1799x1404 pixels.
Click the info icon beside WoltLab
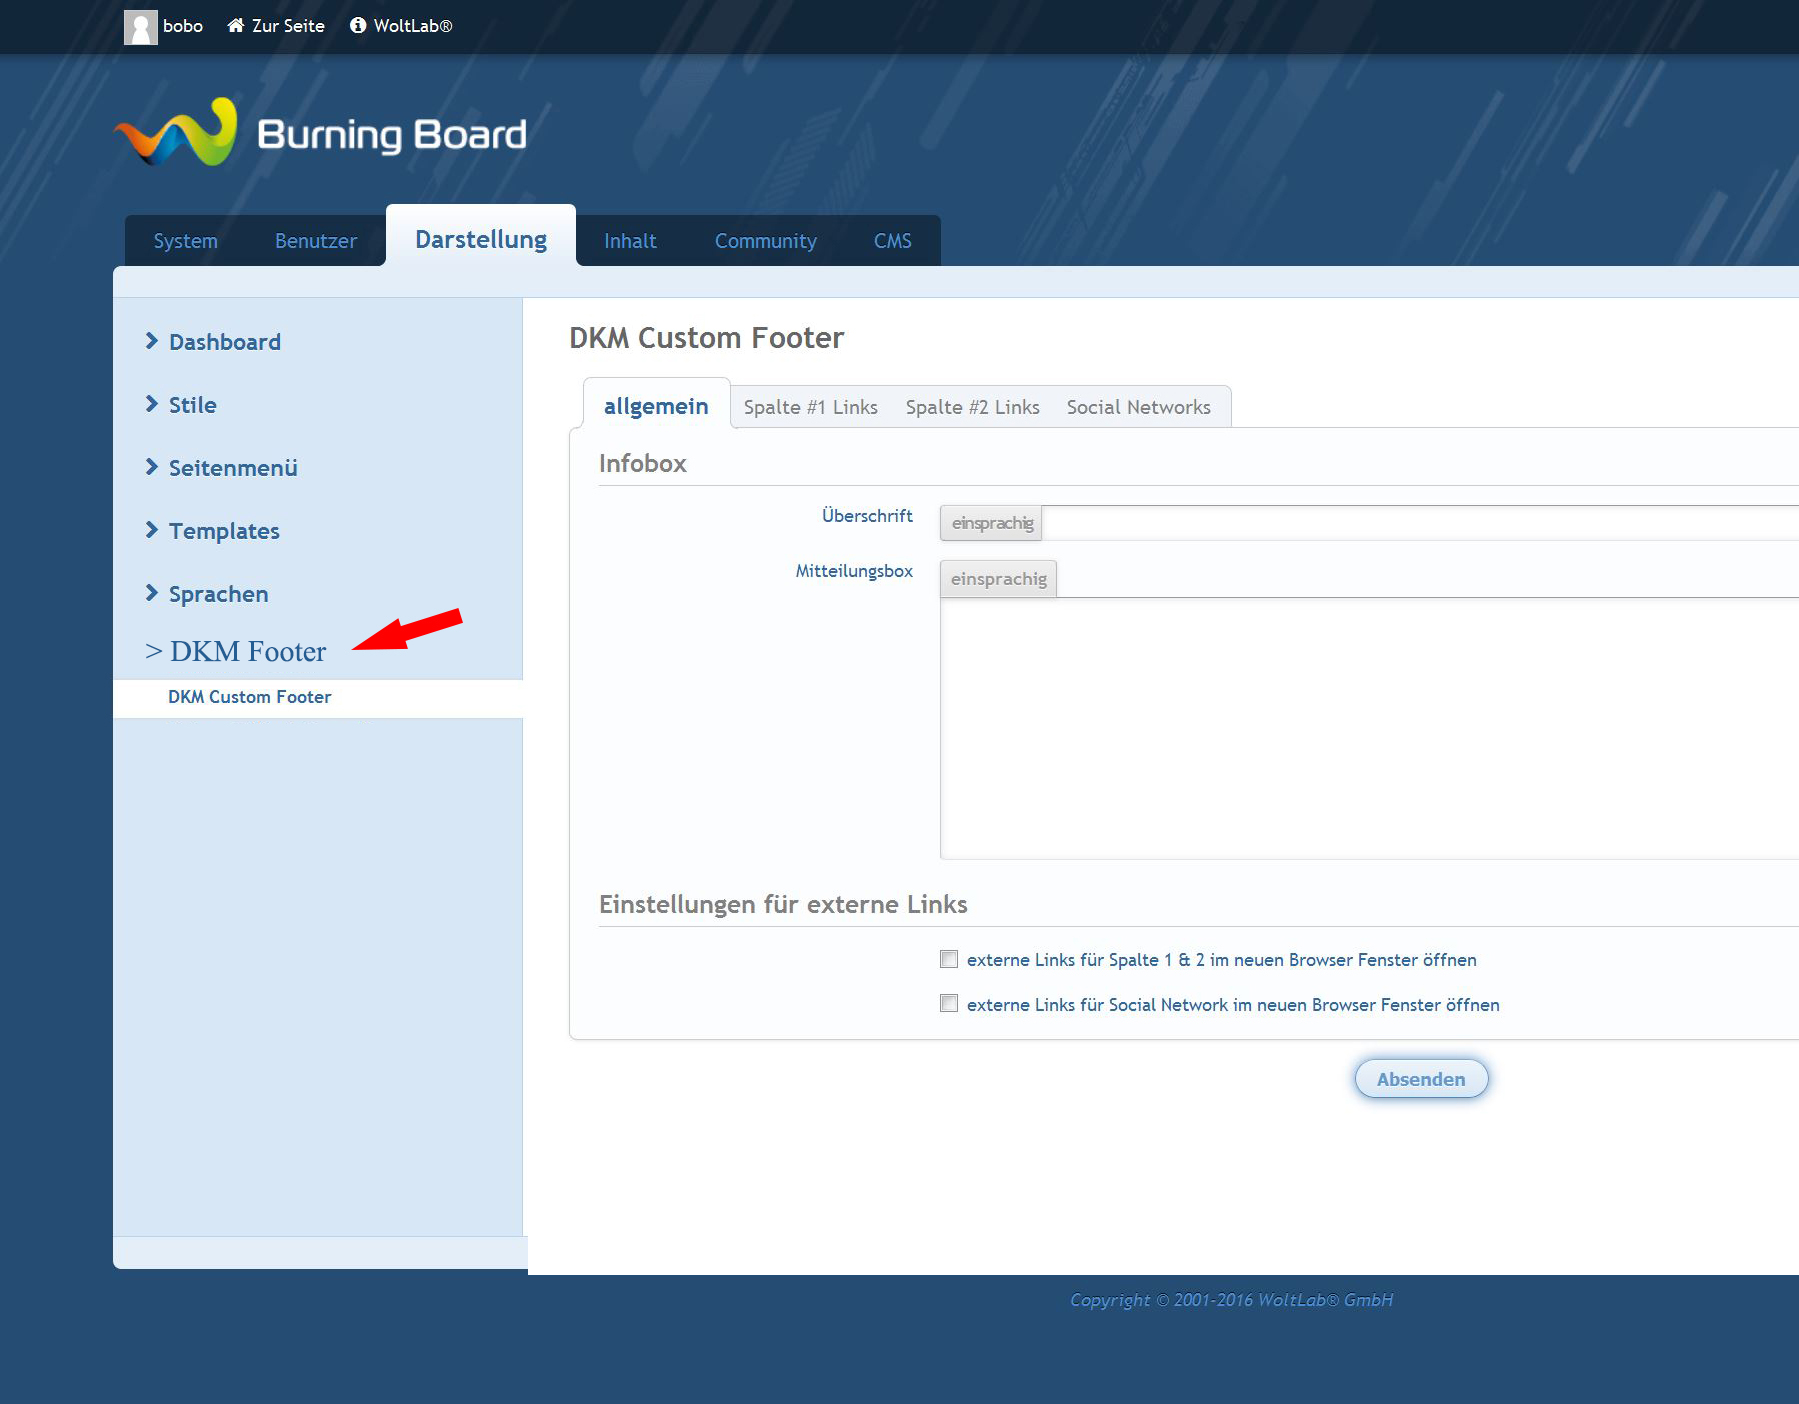tap(358, 26)
